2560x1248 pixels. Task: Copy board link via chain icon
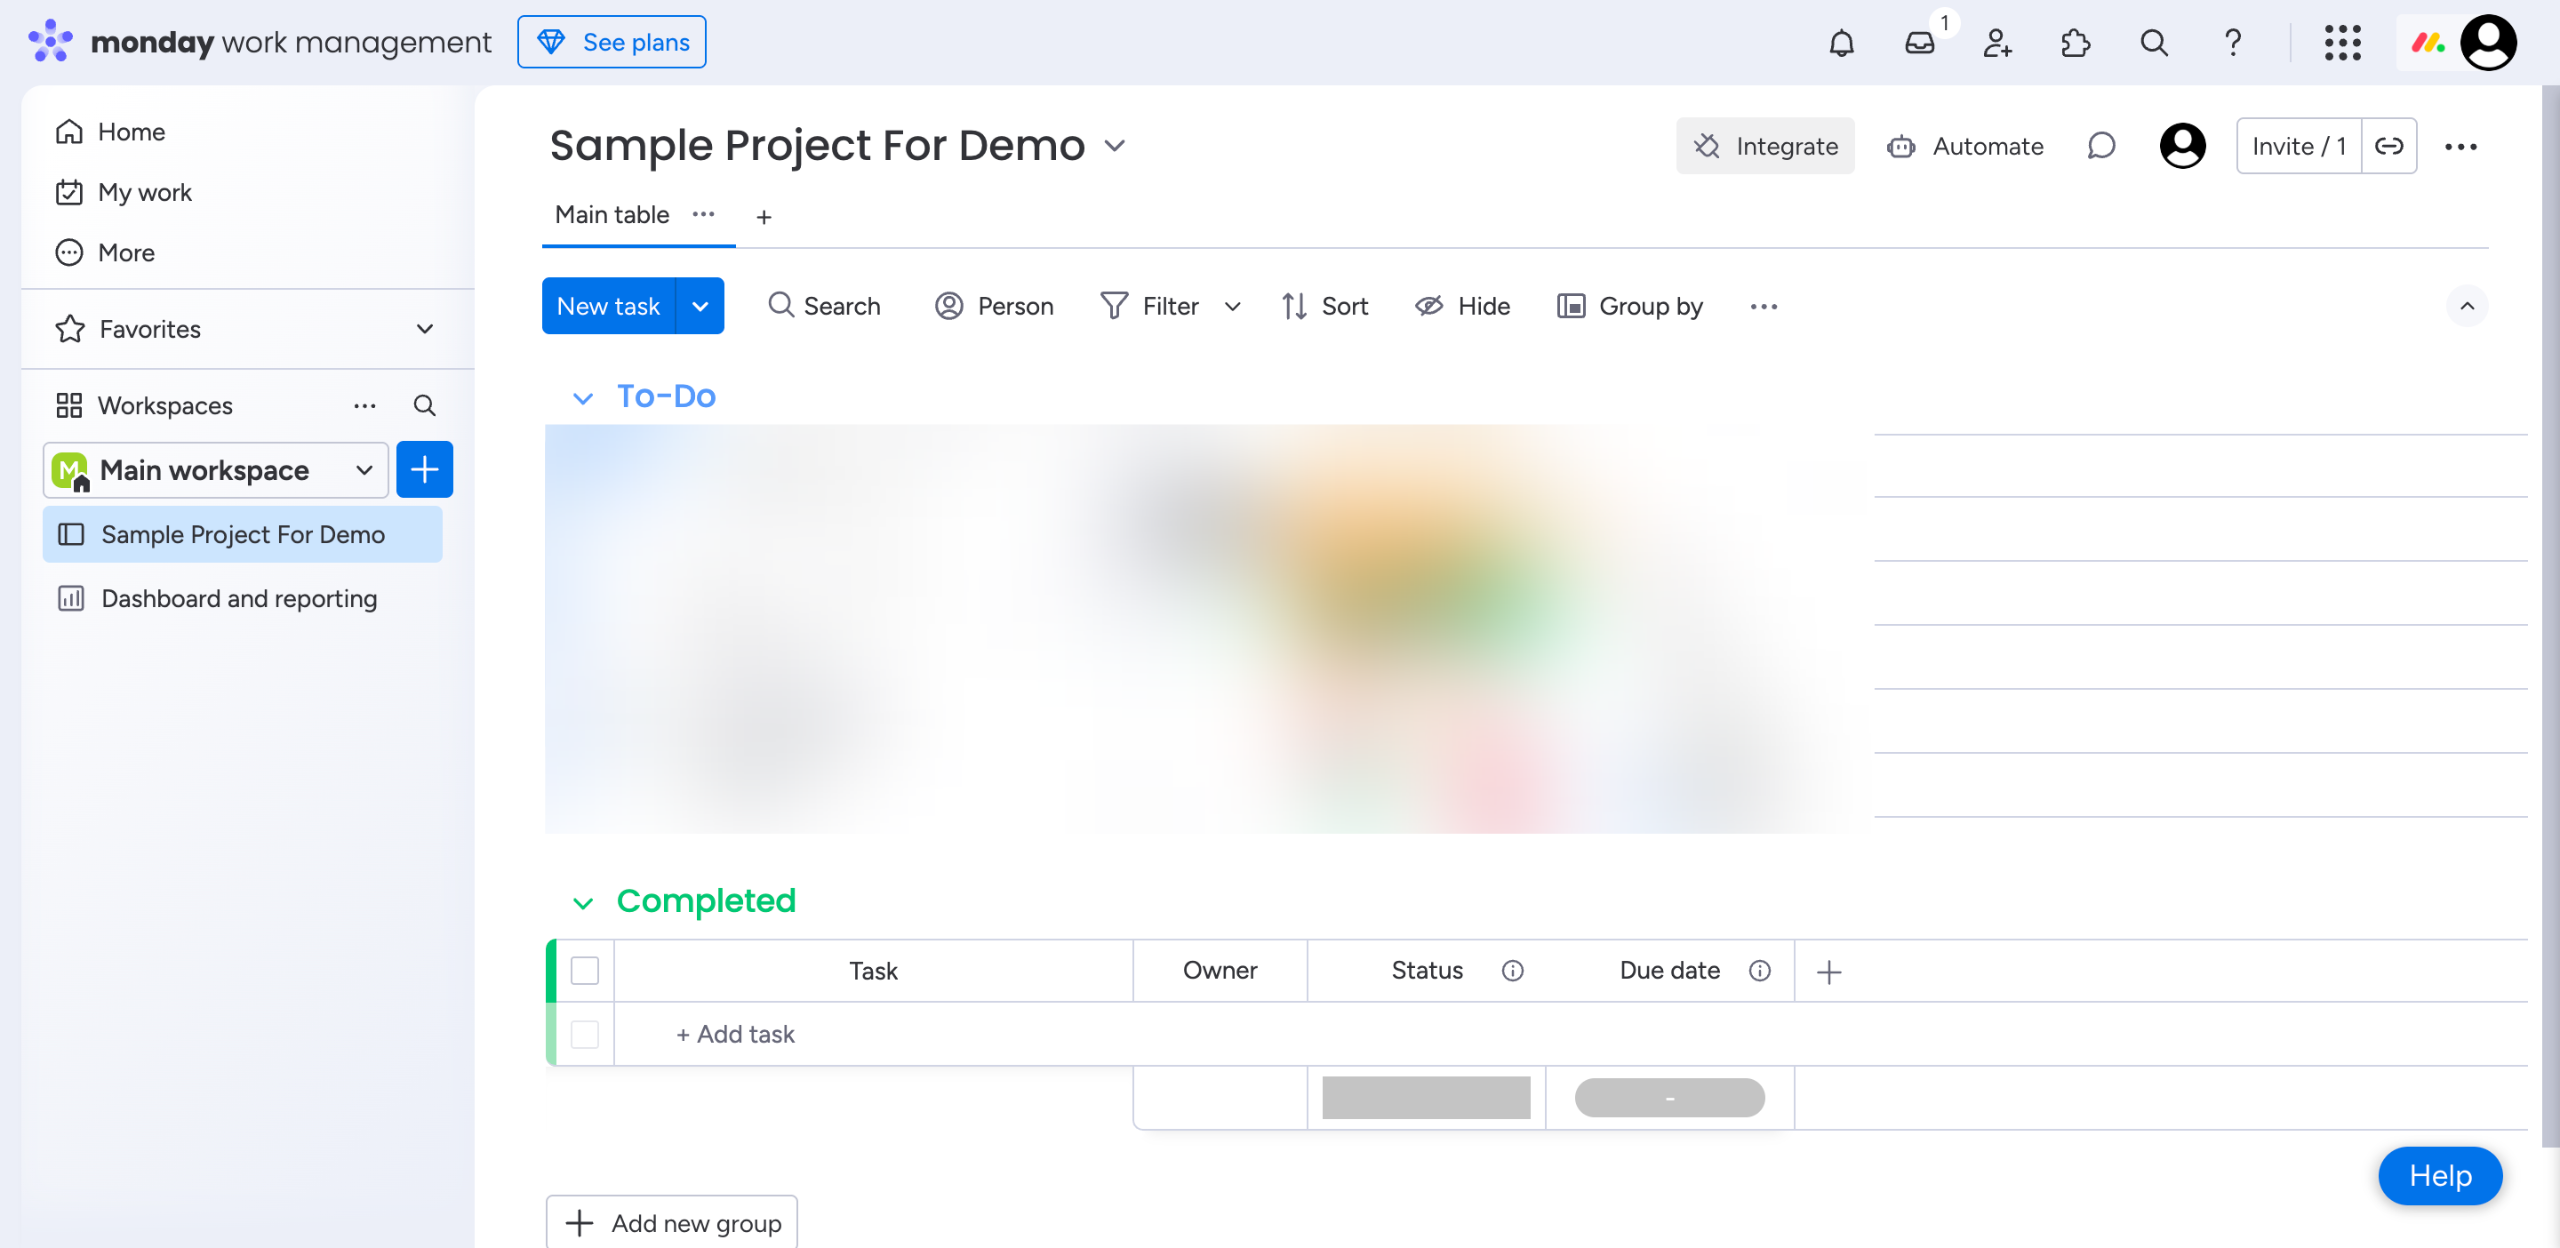pos(2389,146)
